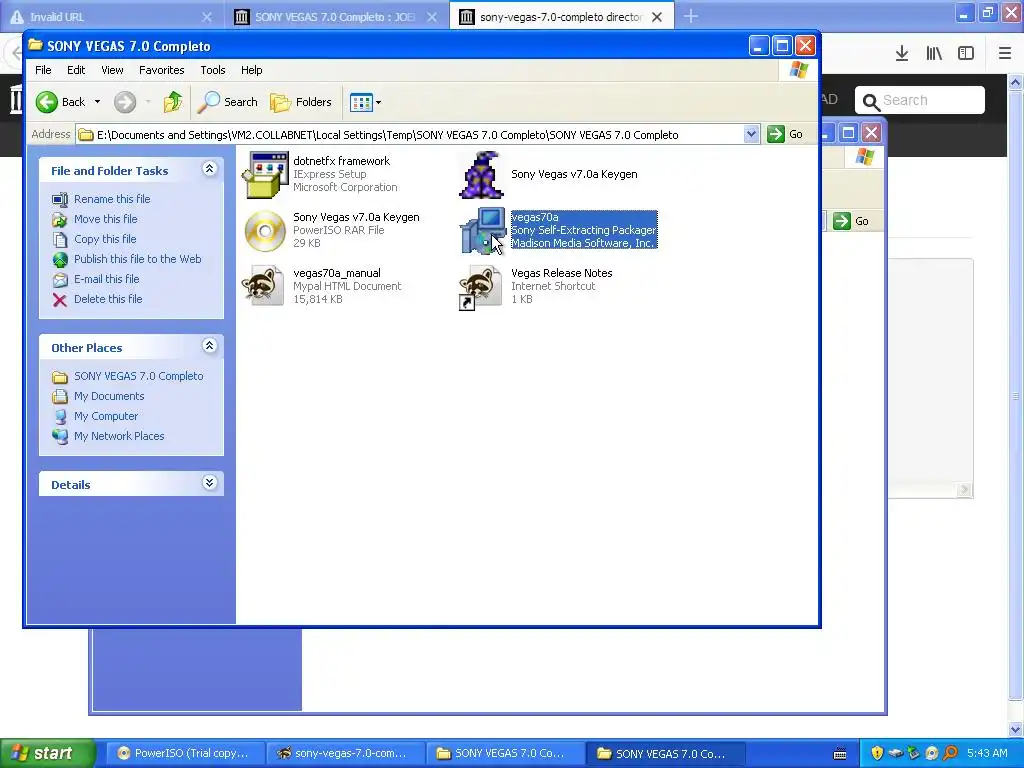This screenshot has width=1024, height=768.
Task: Switch to SONY VEGAS 7.0 Completo browser tab
Action: [335, 17]
